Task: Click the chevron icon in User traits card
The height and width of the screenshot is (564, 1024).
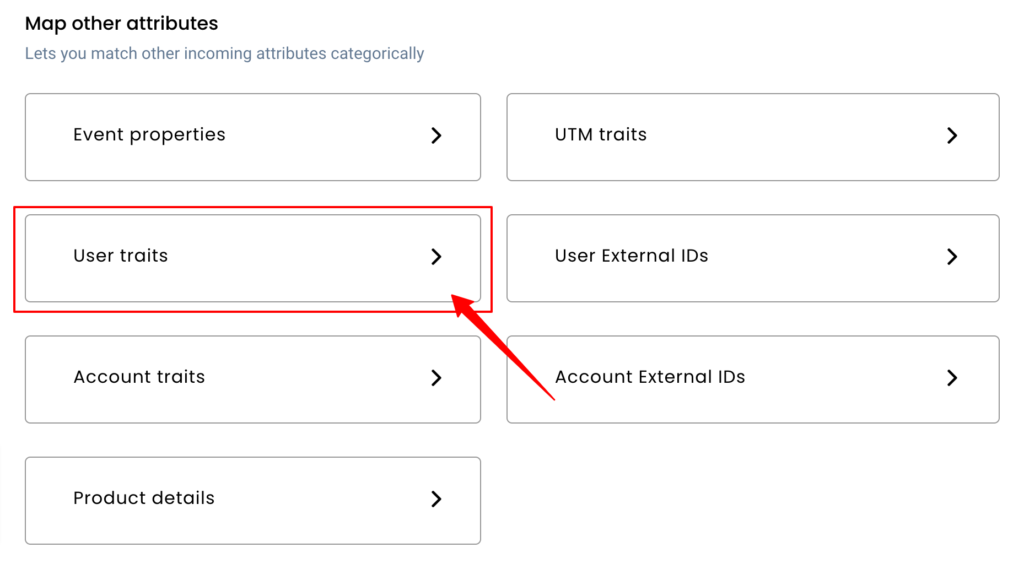Action: [x=436, y=257]
